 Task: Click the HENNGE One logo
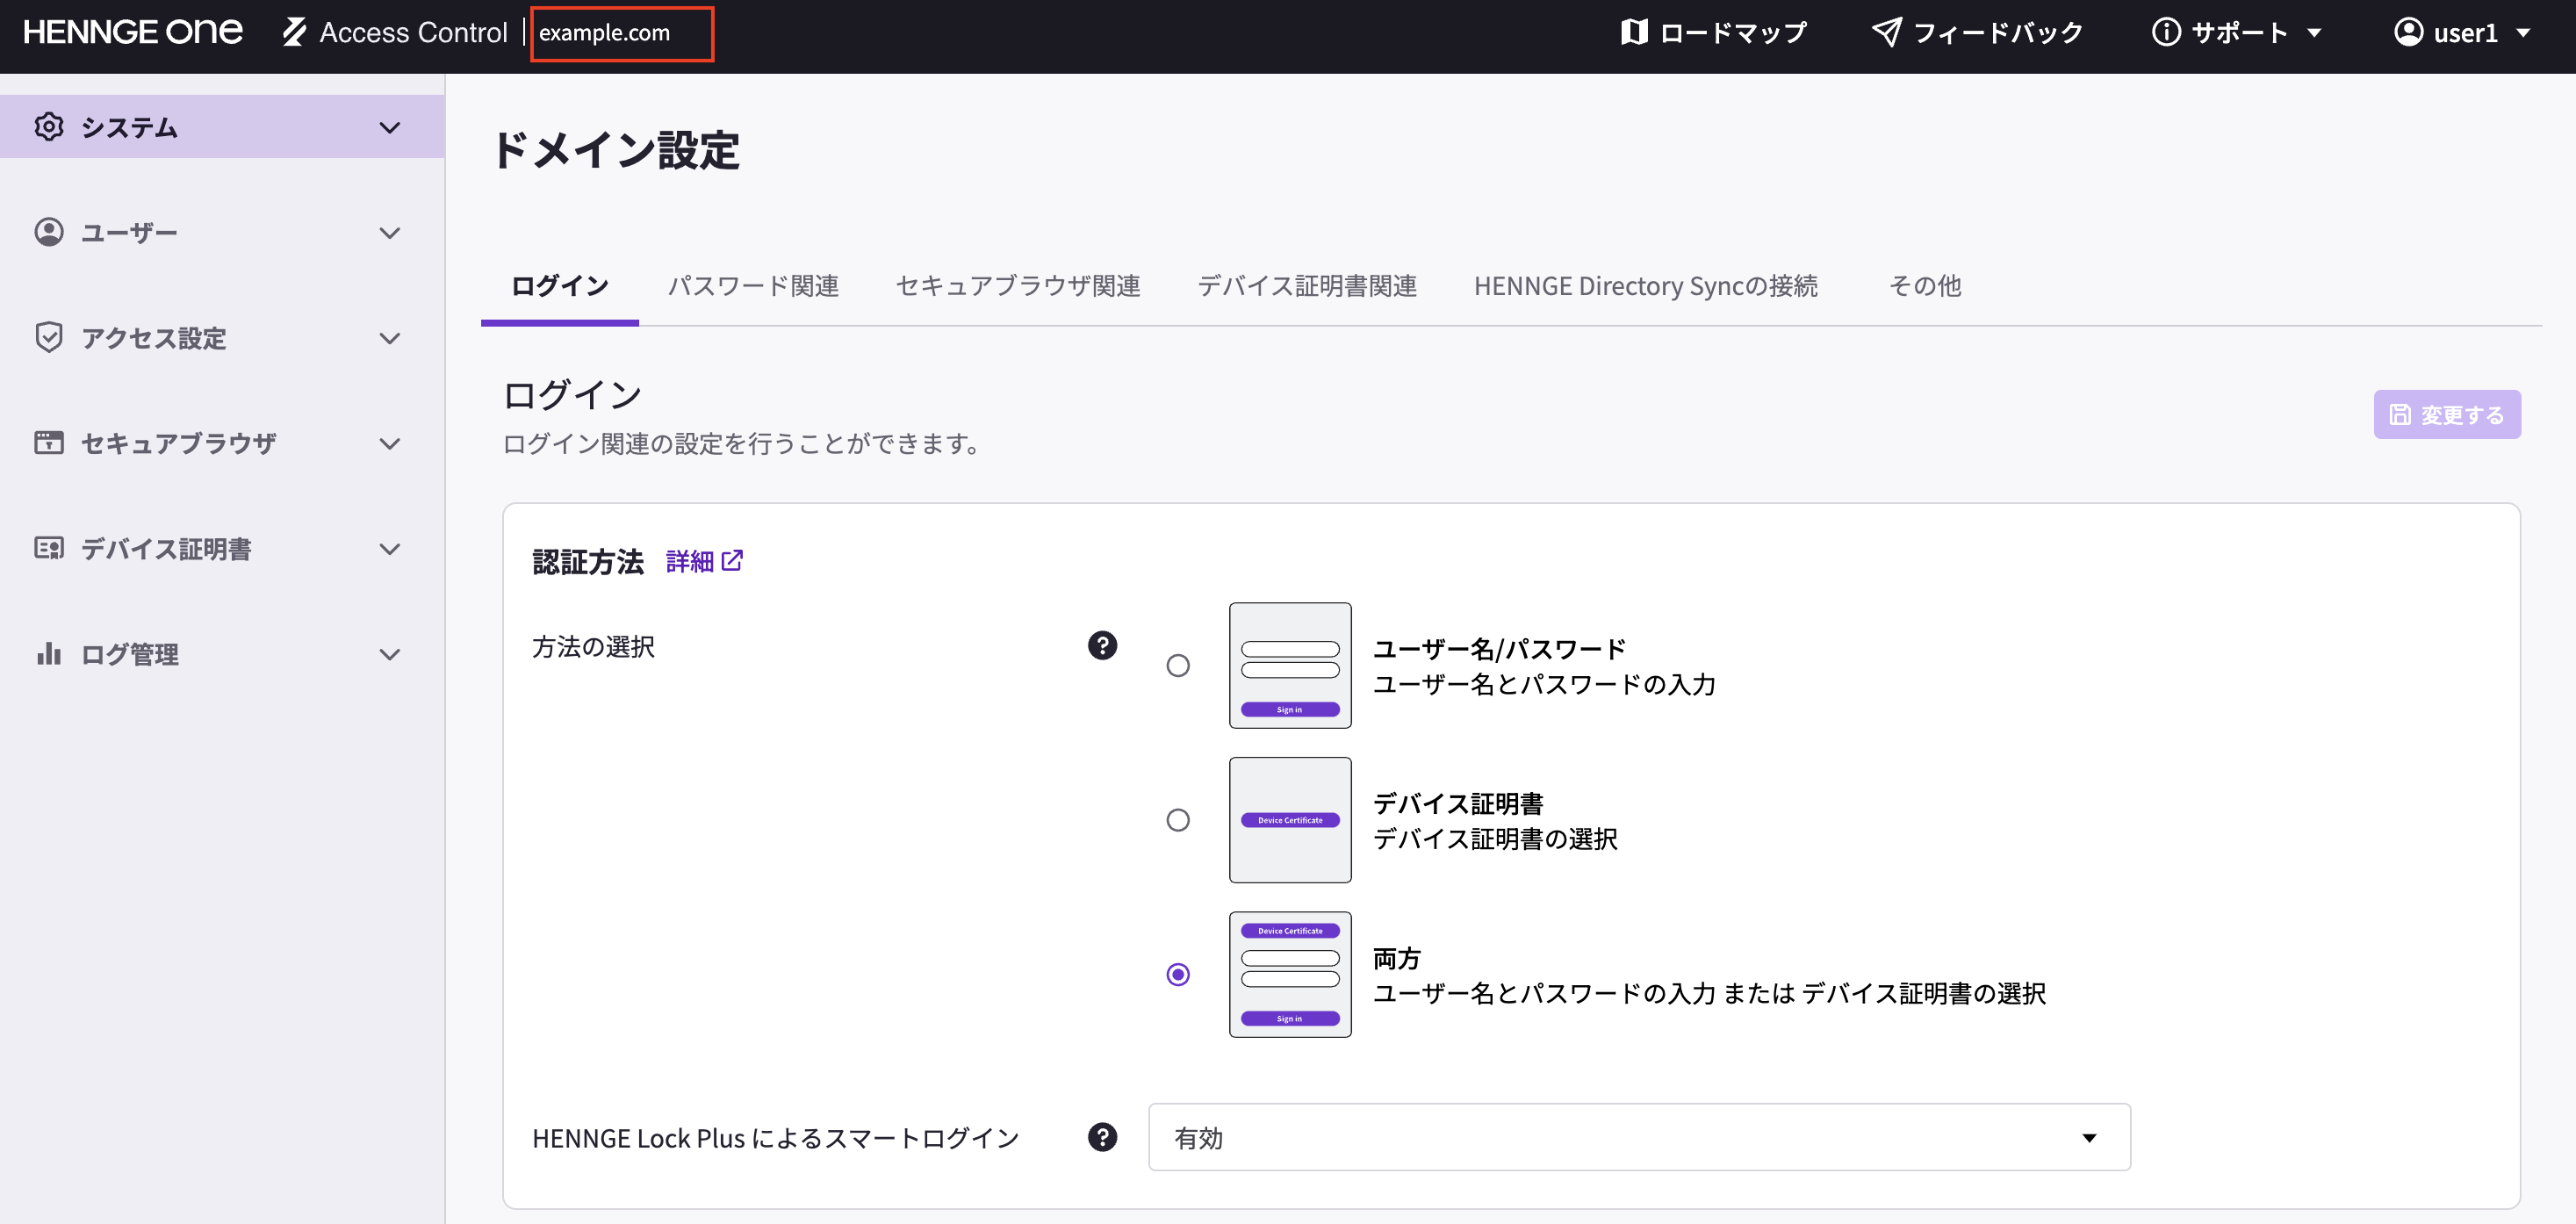click(132, 32)
